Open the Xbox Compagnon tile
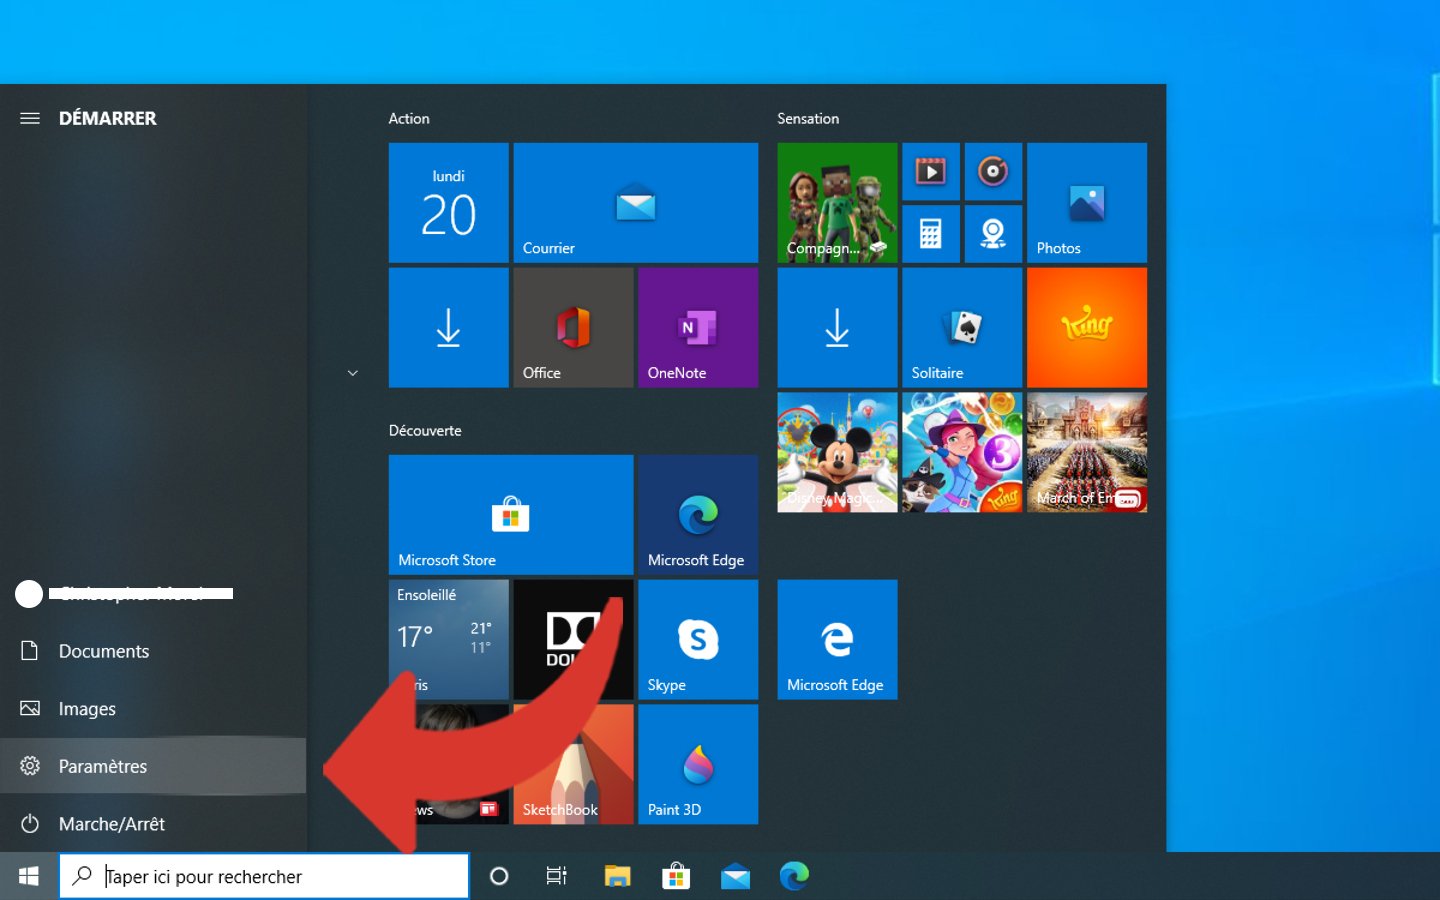The width and height of the screenshot is (1440, 900). click(x=837, y=203)
